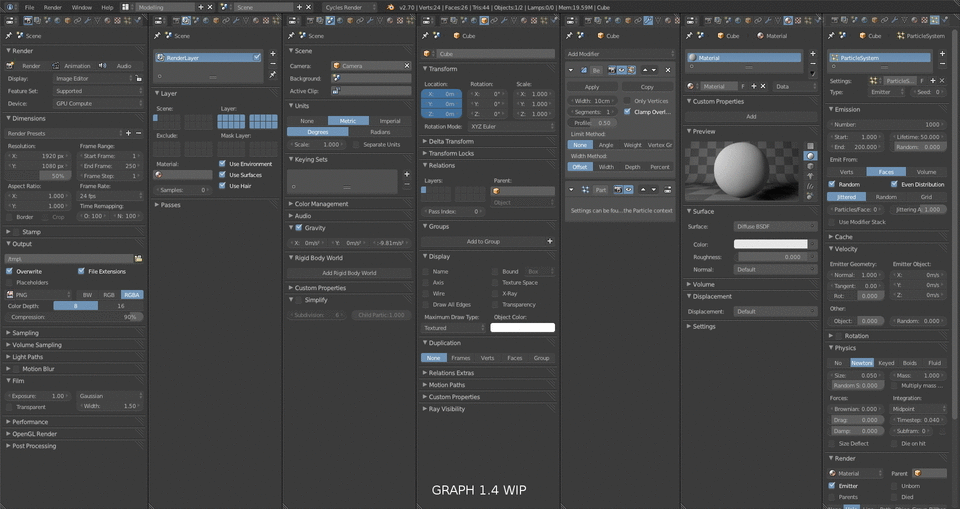Click Add Rigid Body World
Screen dimensions: 960x509
349,273
